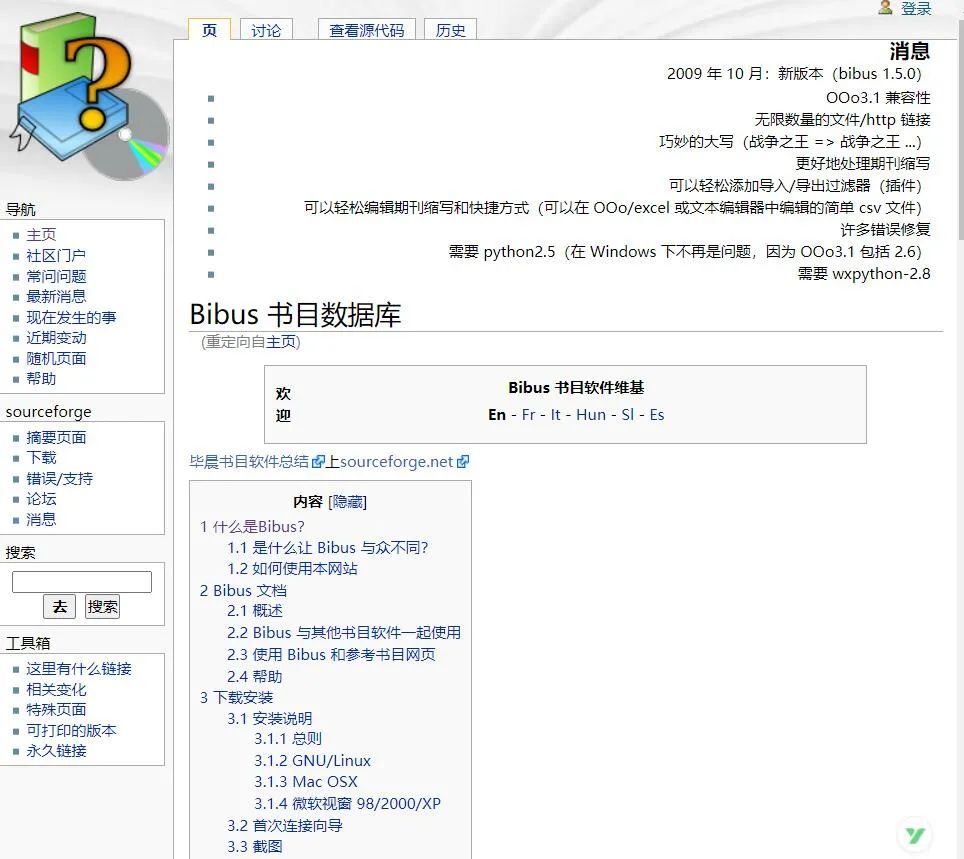Jump to 1 什么是Bibus? section
The image size is (964, 859).
252,527
